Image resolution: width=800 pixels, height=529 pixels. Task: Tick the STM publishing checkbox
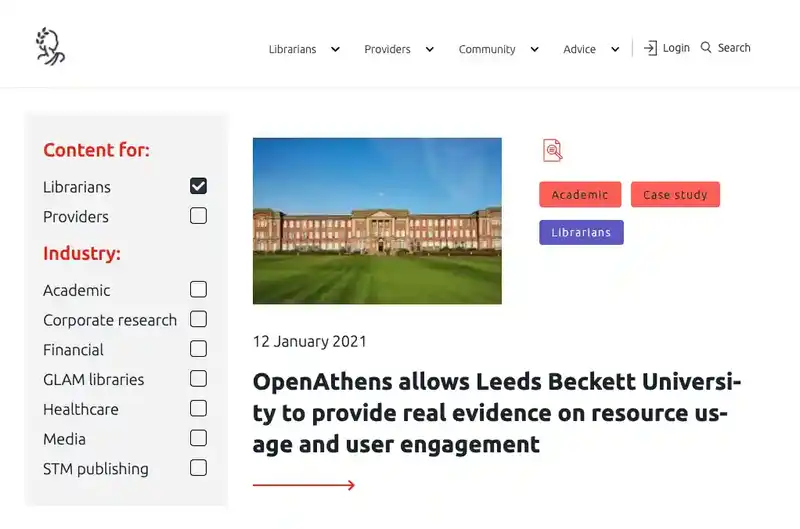[x=198, y=468]
